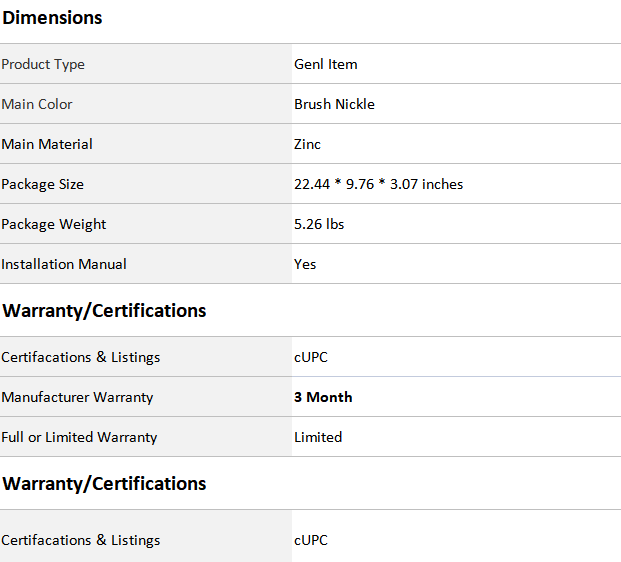This screenshot has height=562, width=621.
Task: Click the Brush Nickle value
Action: pyautogui.click(x=334, y=104)
